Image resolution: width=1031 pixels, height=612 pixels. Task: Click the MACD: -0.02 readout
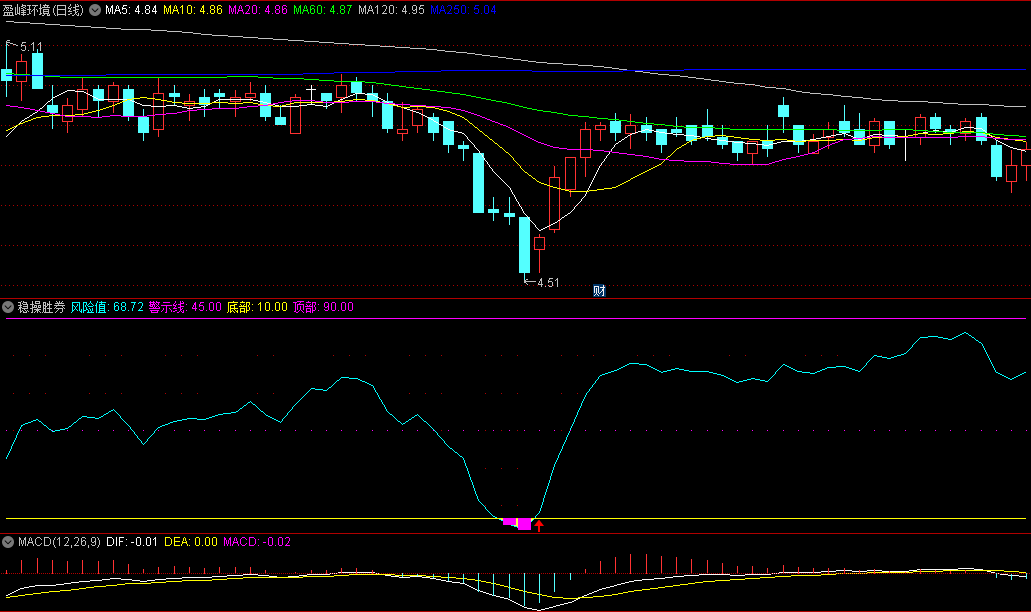tap(256, 542)
